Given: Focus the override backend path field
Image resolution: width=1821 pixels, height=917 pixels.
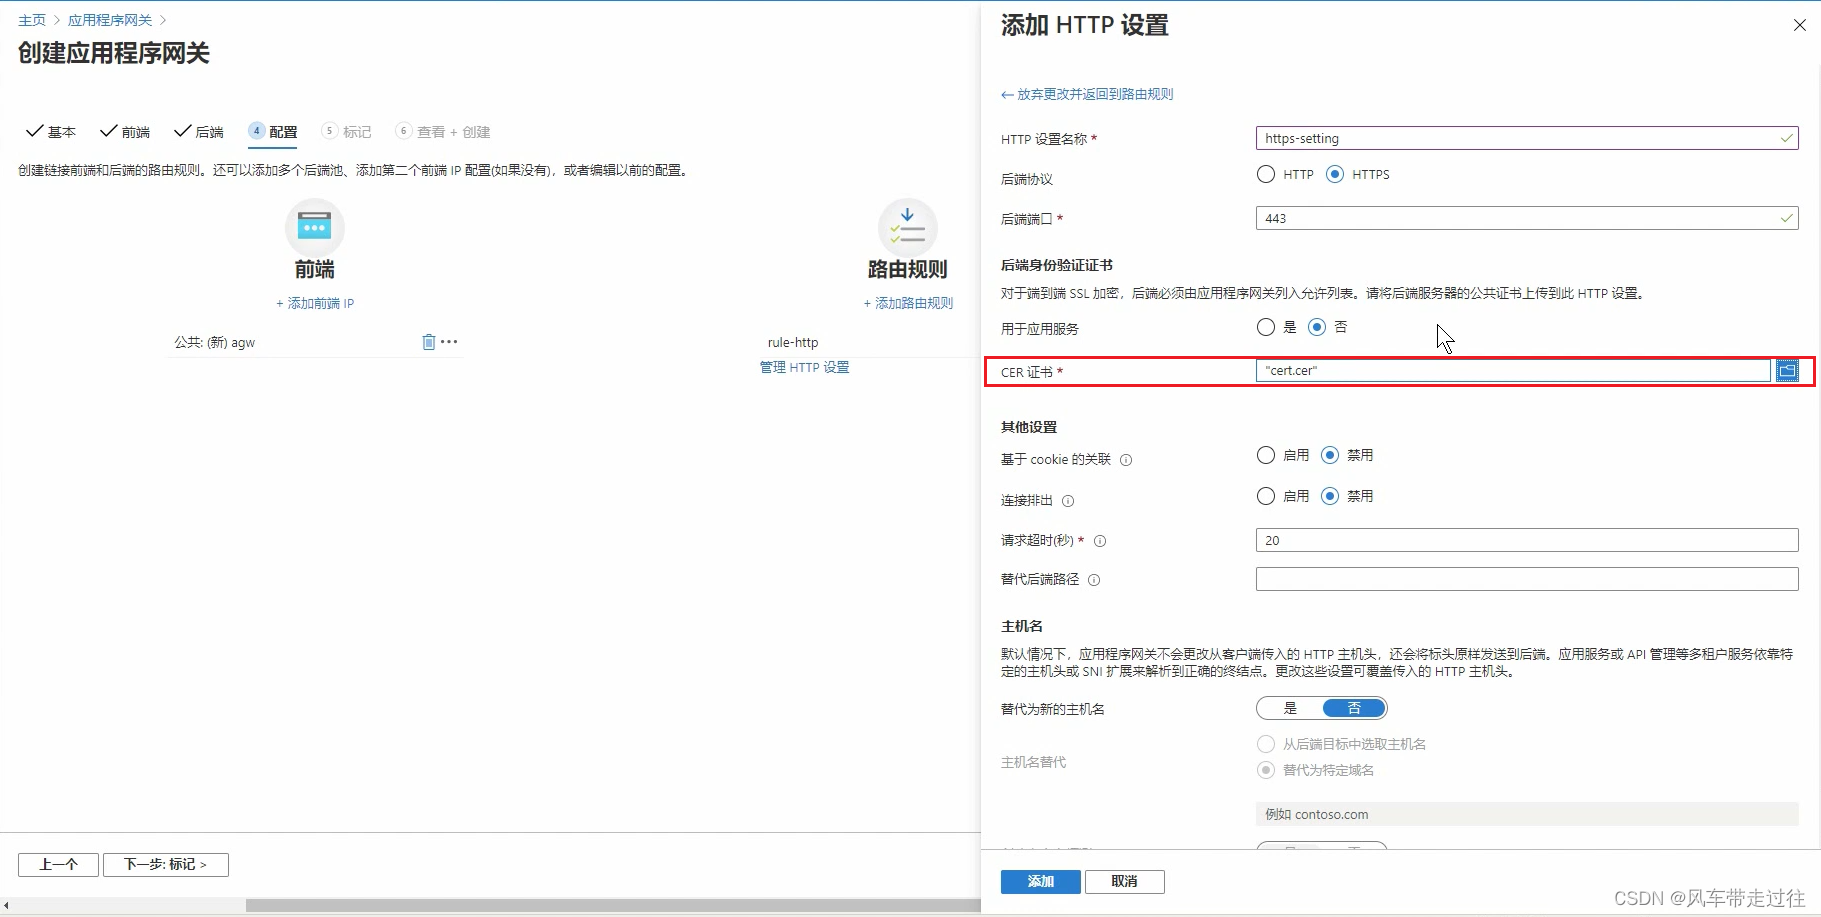Looking at the screenshot, I should [1527, 579].
